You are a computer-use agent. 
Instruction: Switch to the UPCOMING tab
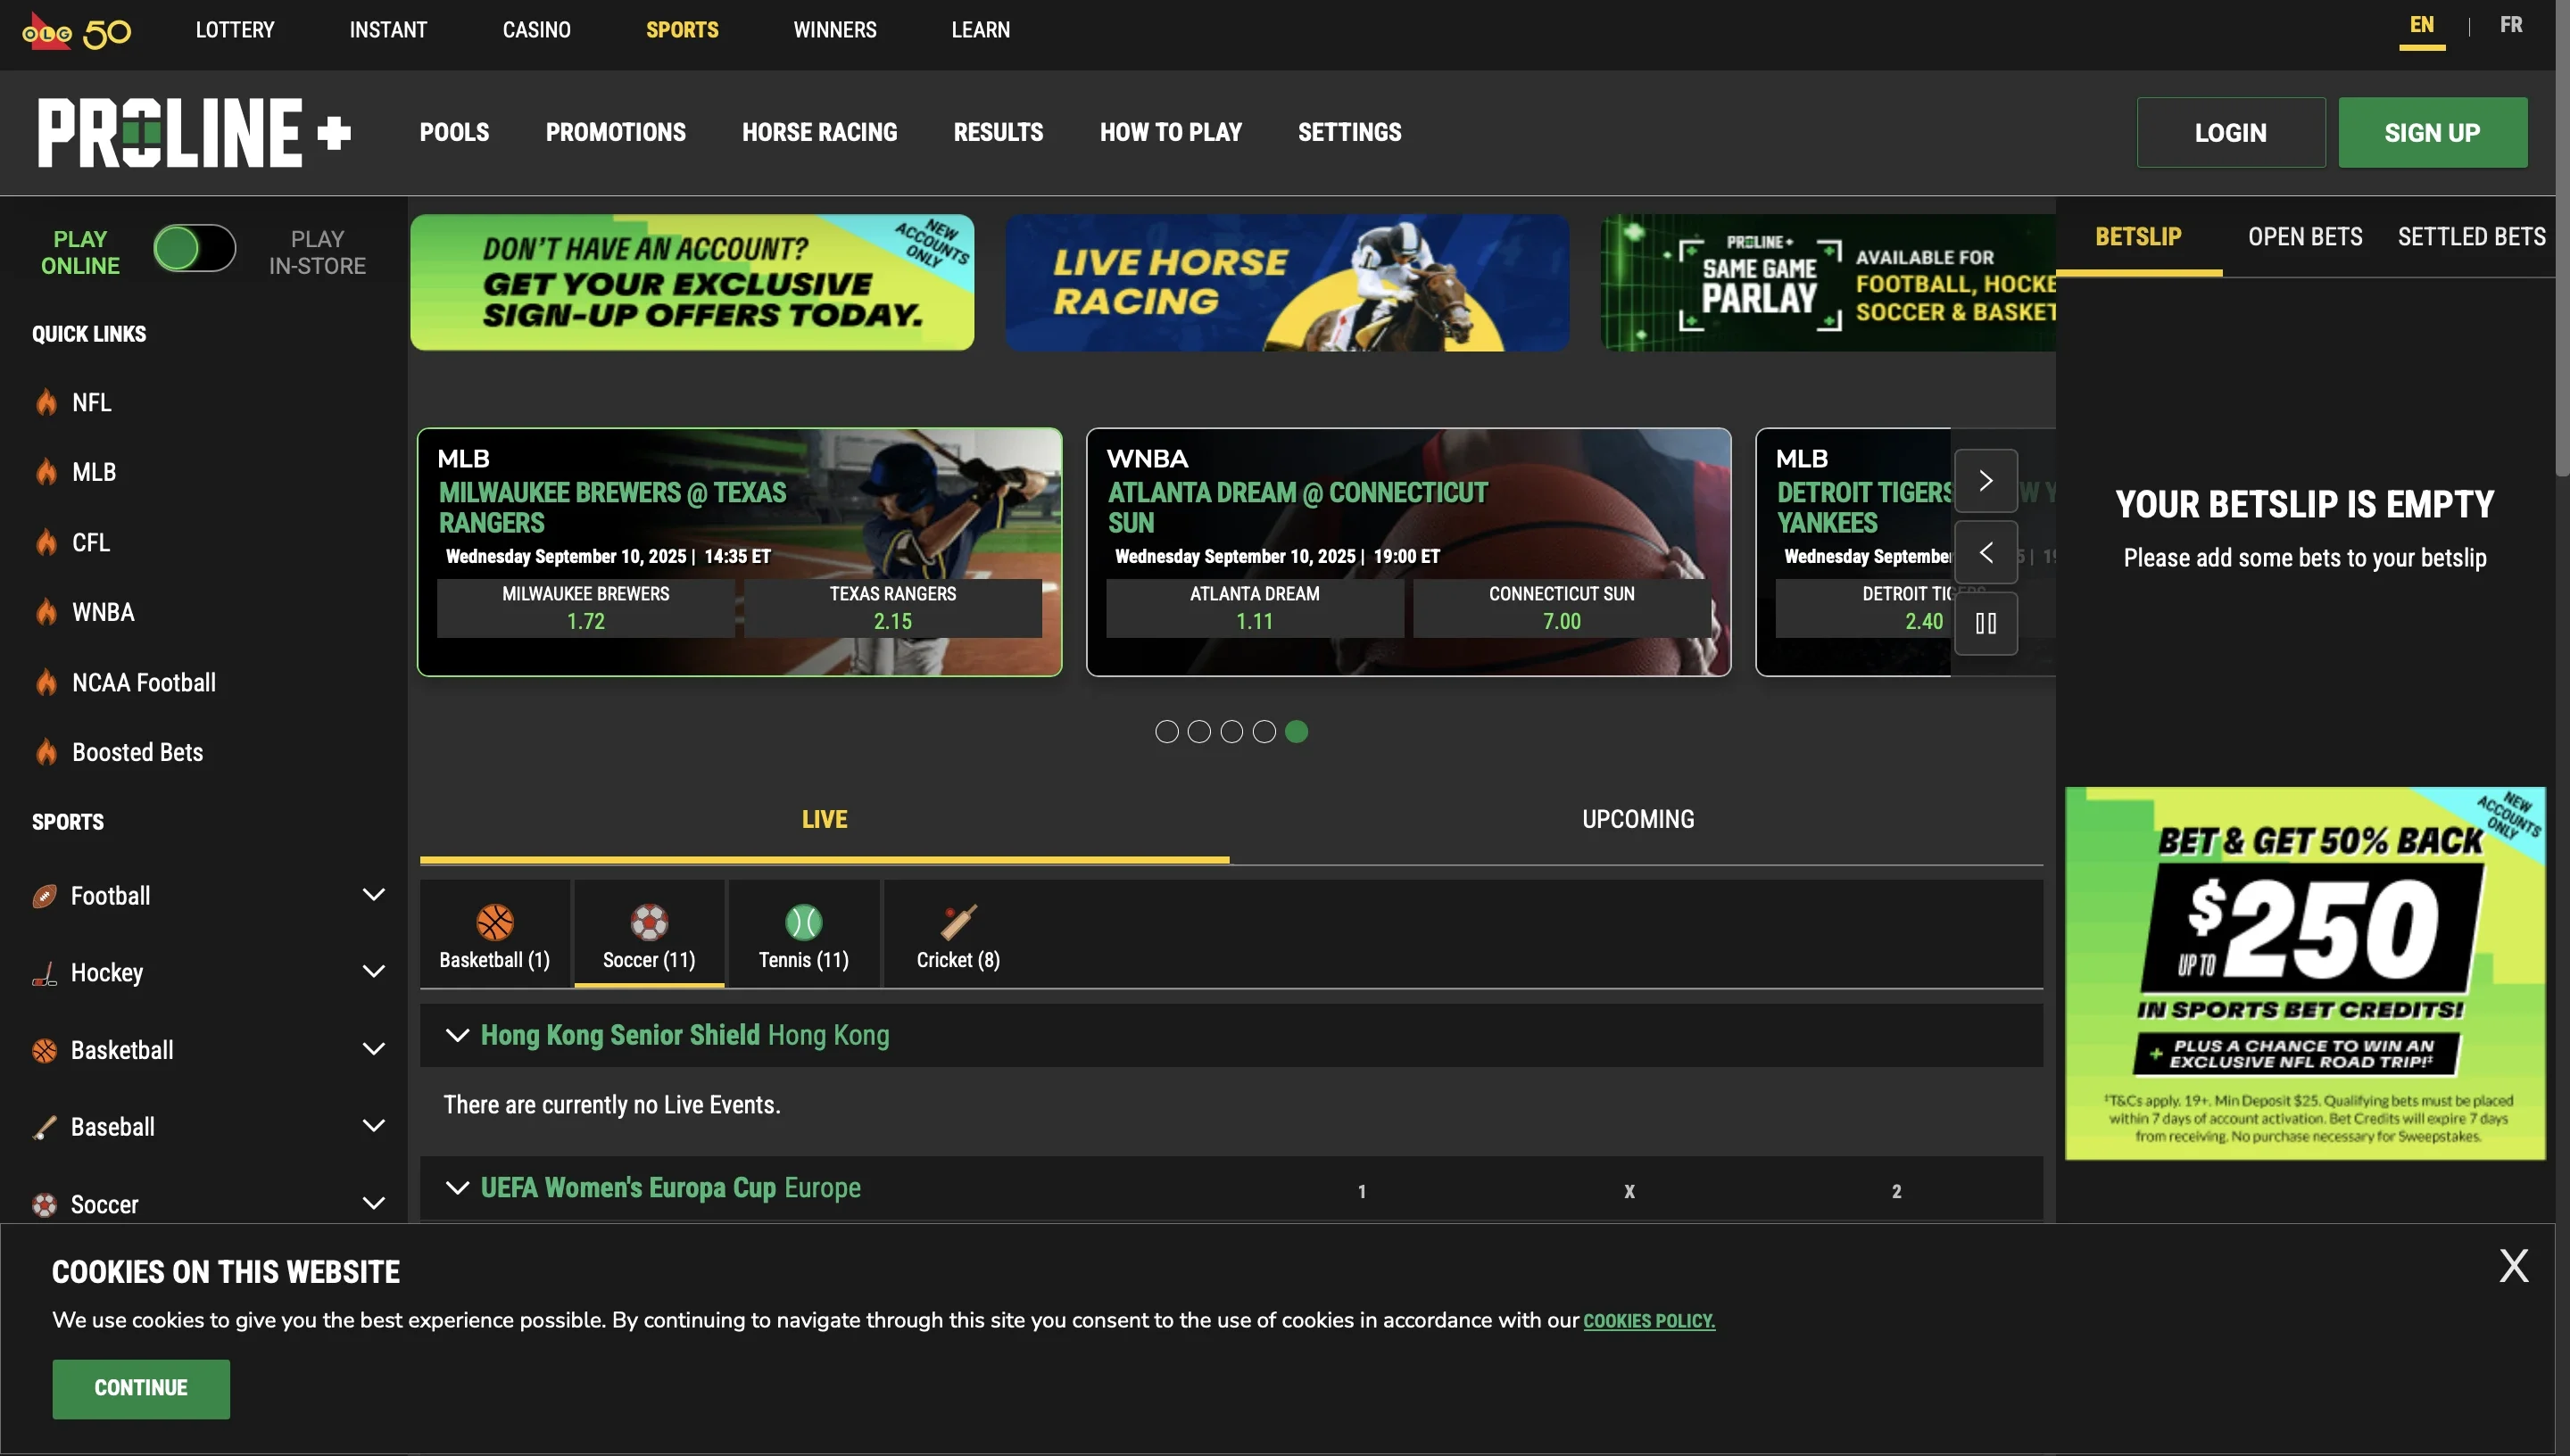tap(1637, 818)
